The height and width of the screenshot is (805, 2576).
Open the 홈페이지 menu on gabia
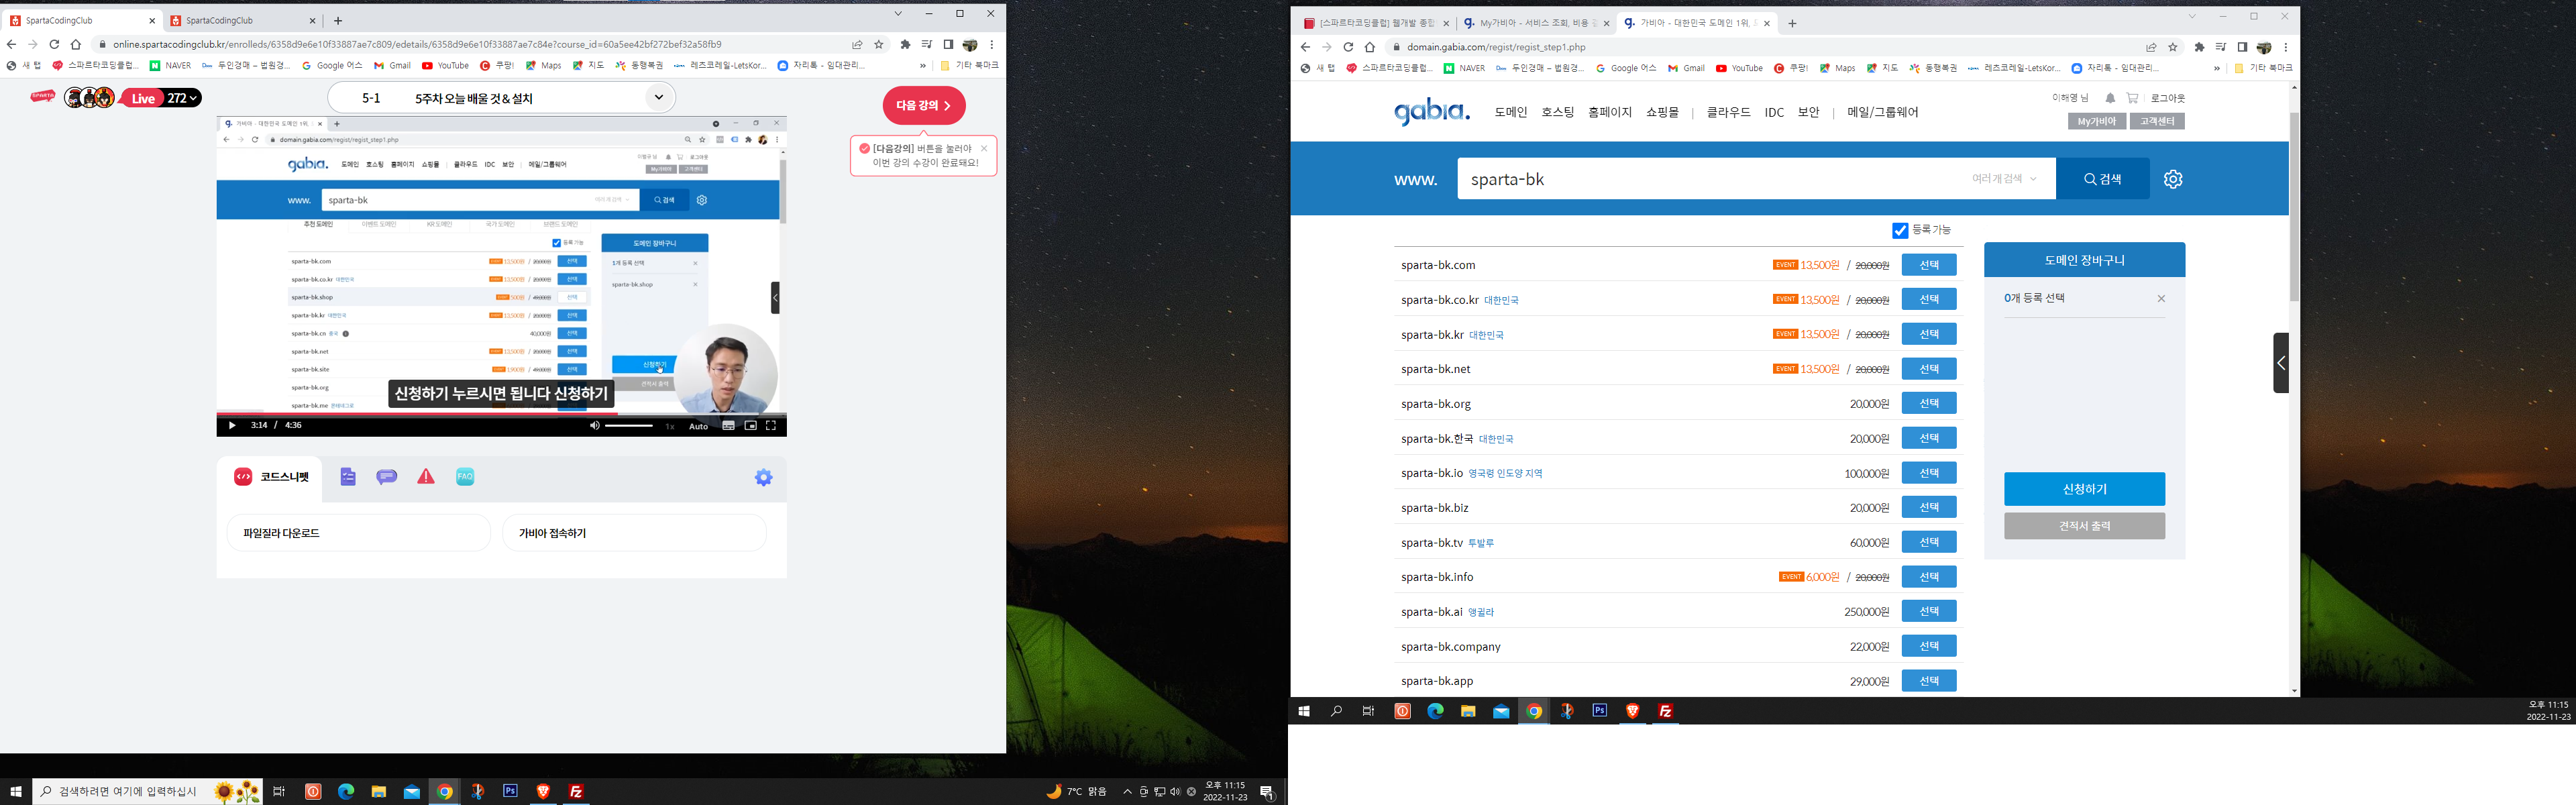point(1610,113)
